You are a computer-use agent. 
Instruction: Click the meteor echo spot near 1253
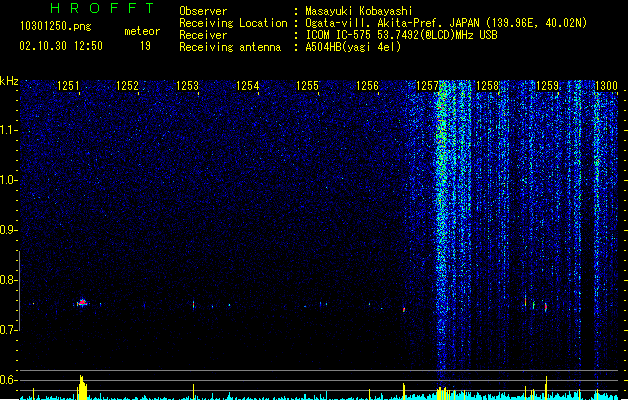pyautogui.click(x=193, y=305)
